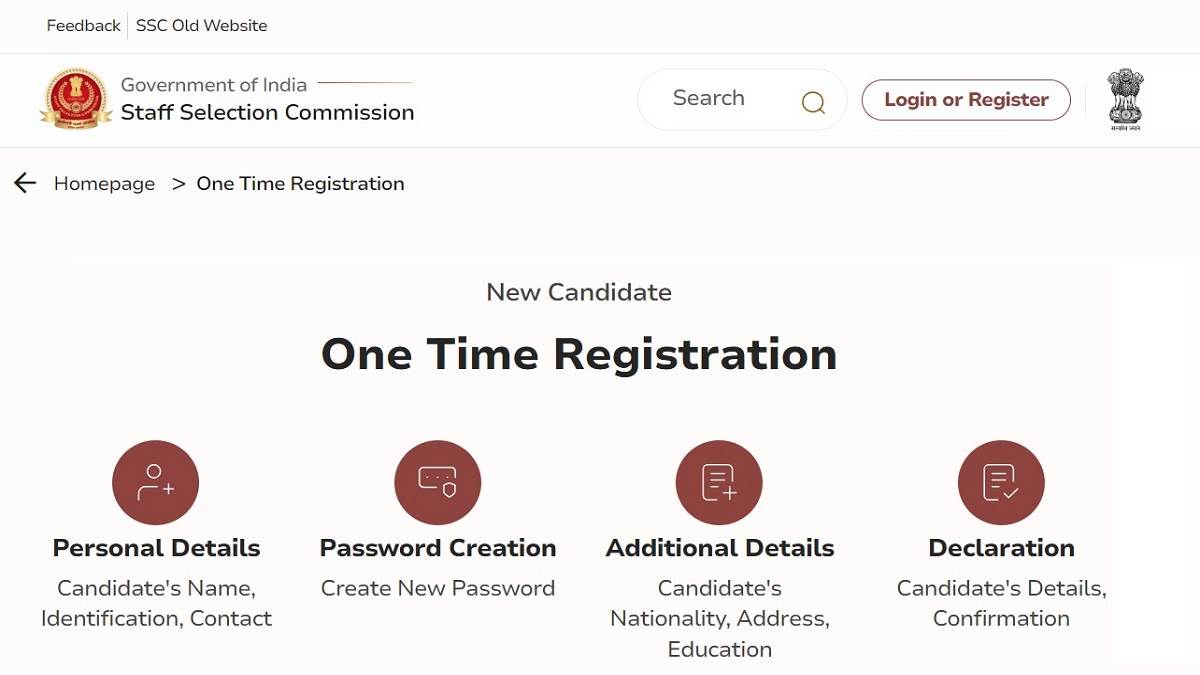
Task: Click the One Time Registration main heading
Action: click(579, 354)
